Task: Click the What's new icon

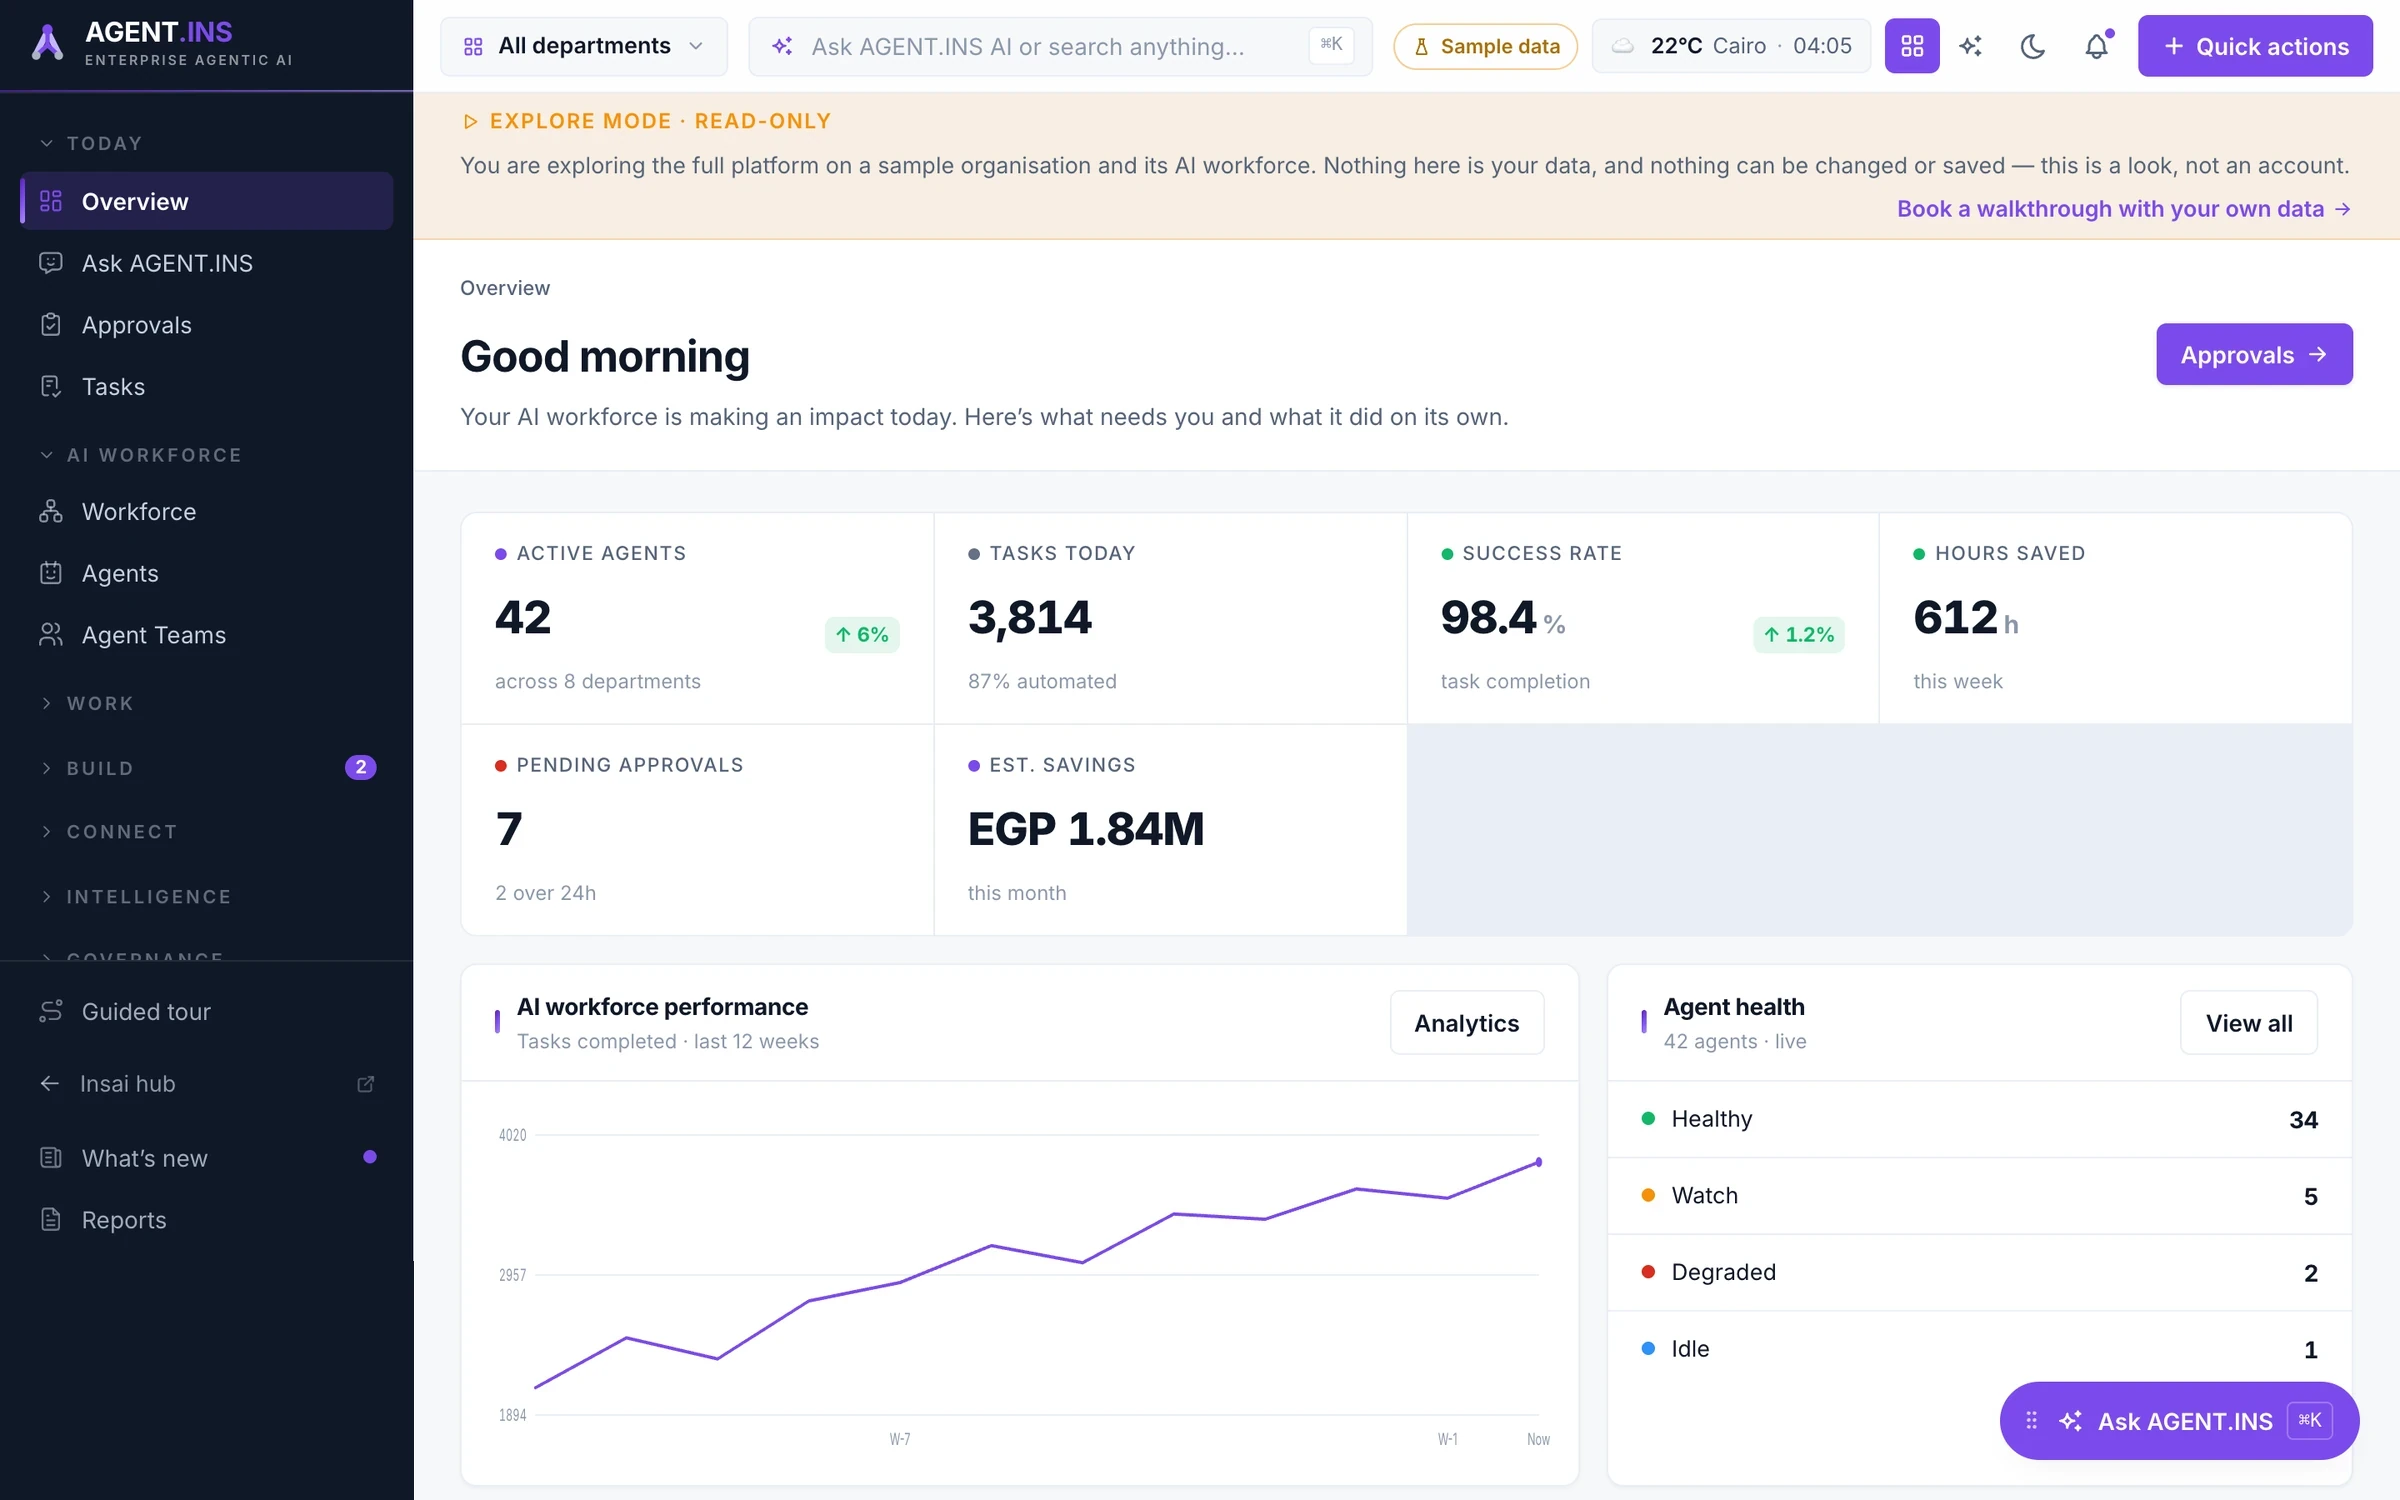Action: tap(51, 1158)
